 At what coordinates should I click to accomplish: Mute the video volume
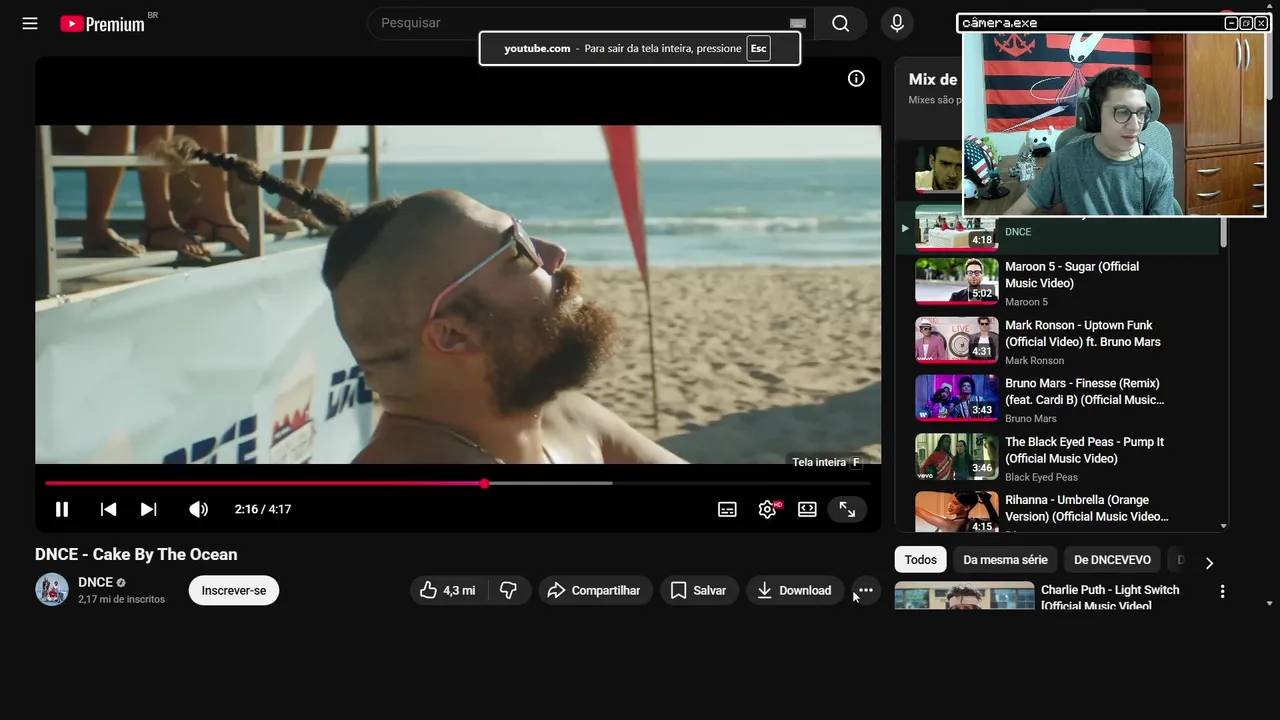click(x=198, y=509)
